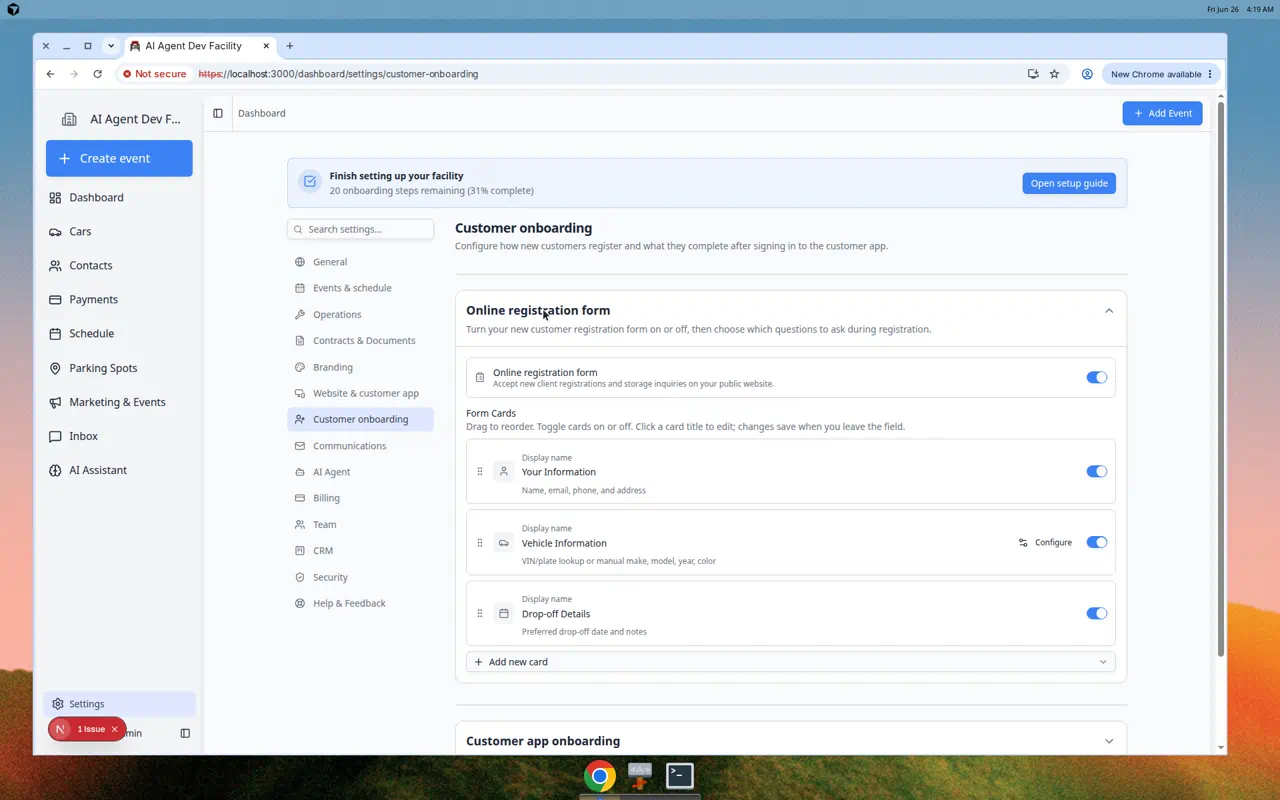Screen dimensions: 1280x800
Task: Click the Contacts sidebar icon
Action: pyautogui.click(x=55, y=265)
